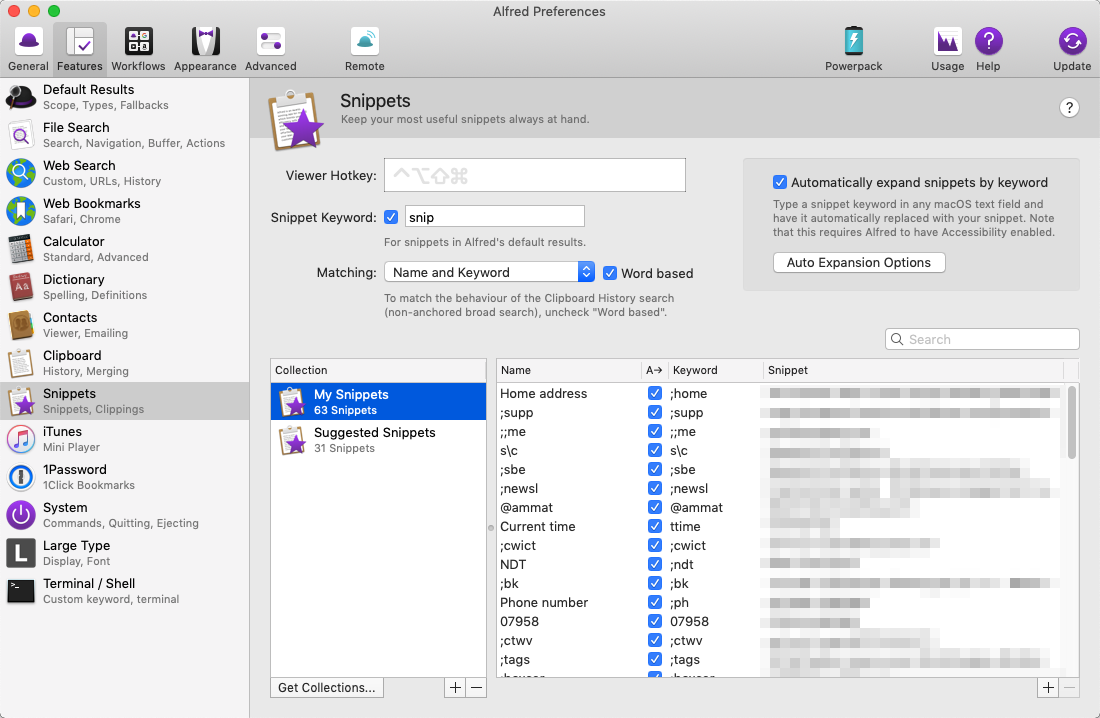Select the Large Type sidebar icon
The height and width of the screenshot is (718, 1100).
pos(21,552)
